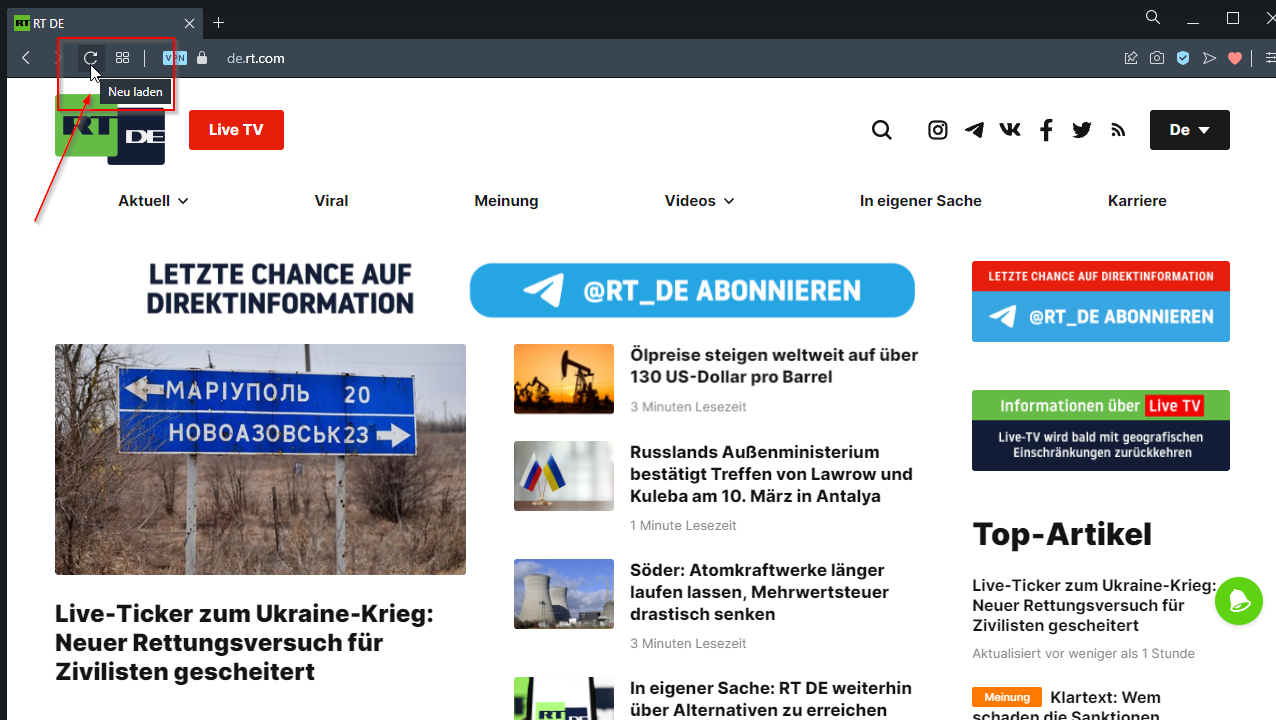Image resolution: width=1276 pixels, height=720 pixels.
Task: Open oil pump article thumbnail
Action: click(x=564, y=379)
